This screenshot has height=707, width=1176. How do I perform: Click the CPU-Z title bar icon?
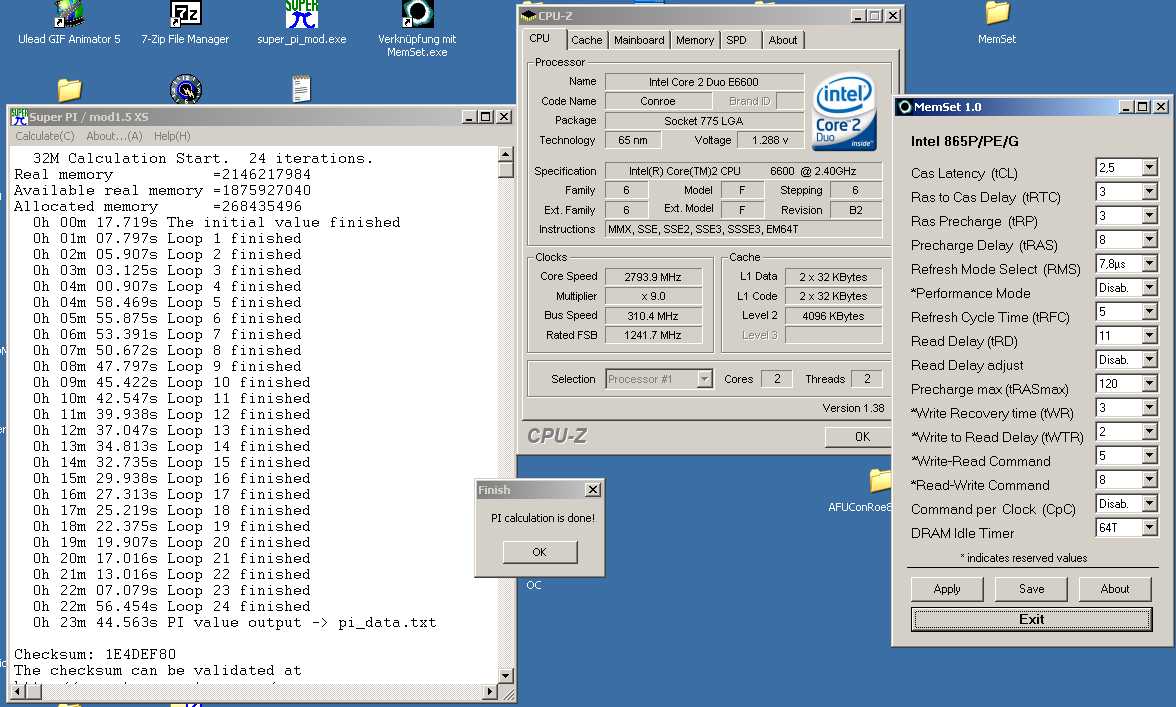click(529, 16)
